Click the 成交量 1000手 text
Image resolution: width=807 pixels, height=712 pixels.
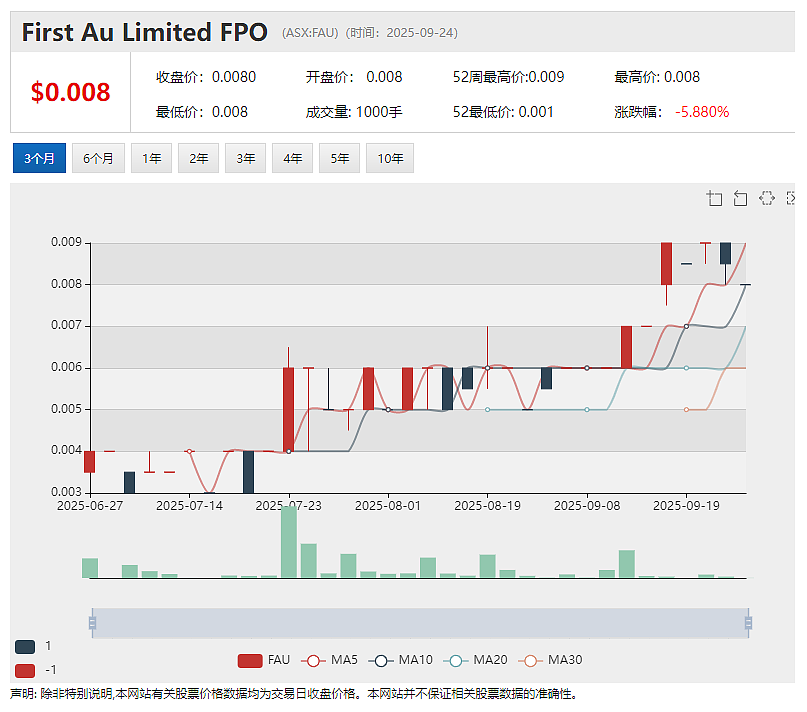tap(354, 112)
